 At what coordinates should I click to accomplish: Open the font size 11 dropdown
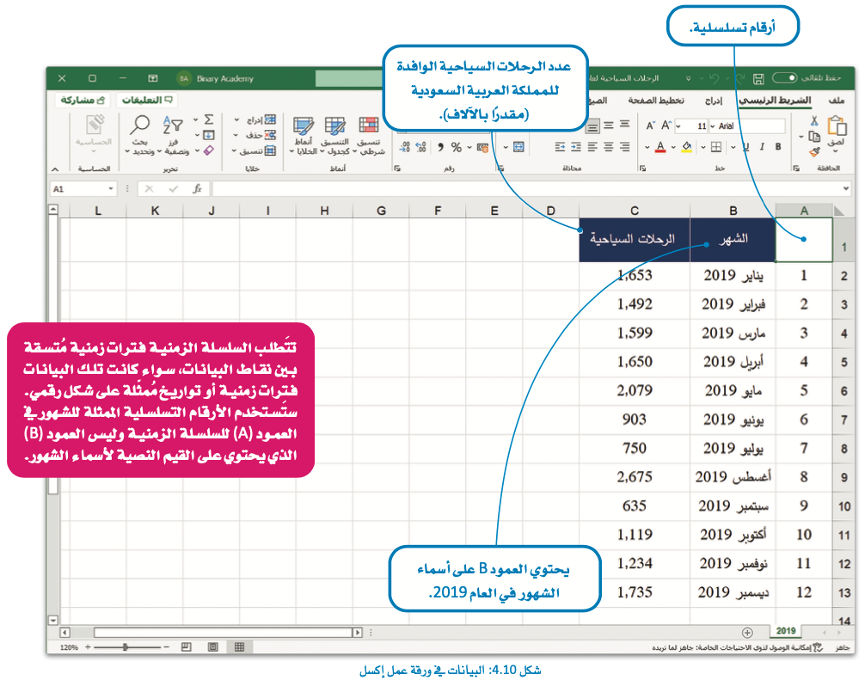678,126
